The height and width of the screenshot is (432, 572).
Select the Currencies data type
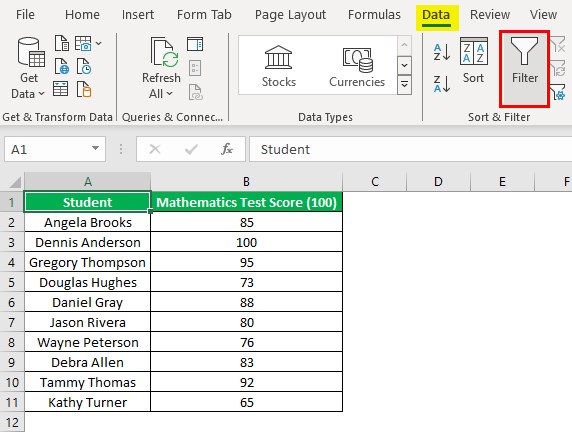(357, 66)
